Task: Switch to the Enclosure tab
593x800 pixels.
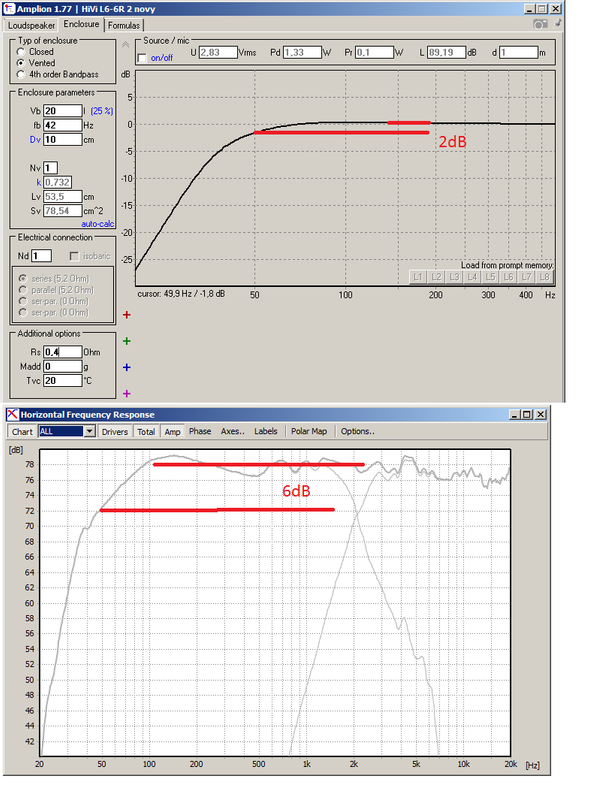Action: [81, 24]
